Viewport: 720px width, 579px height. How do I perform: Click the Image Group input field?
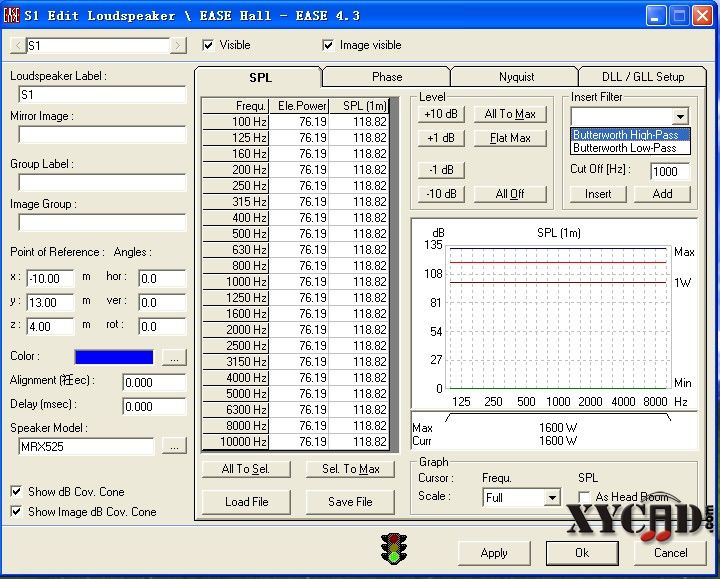coord(102,222)
